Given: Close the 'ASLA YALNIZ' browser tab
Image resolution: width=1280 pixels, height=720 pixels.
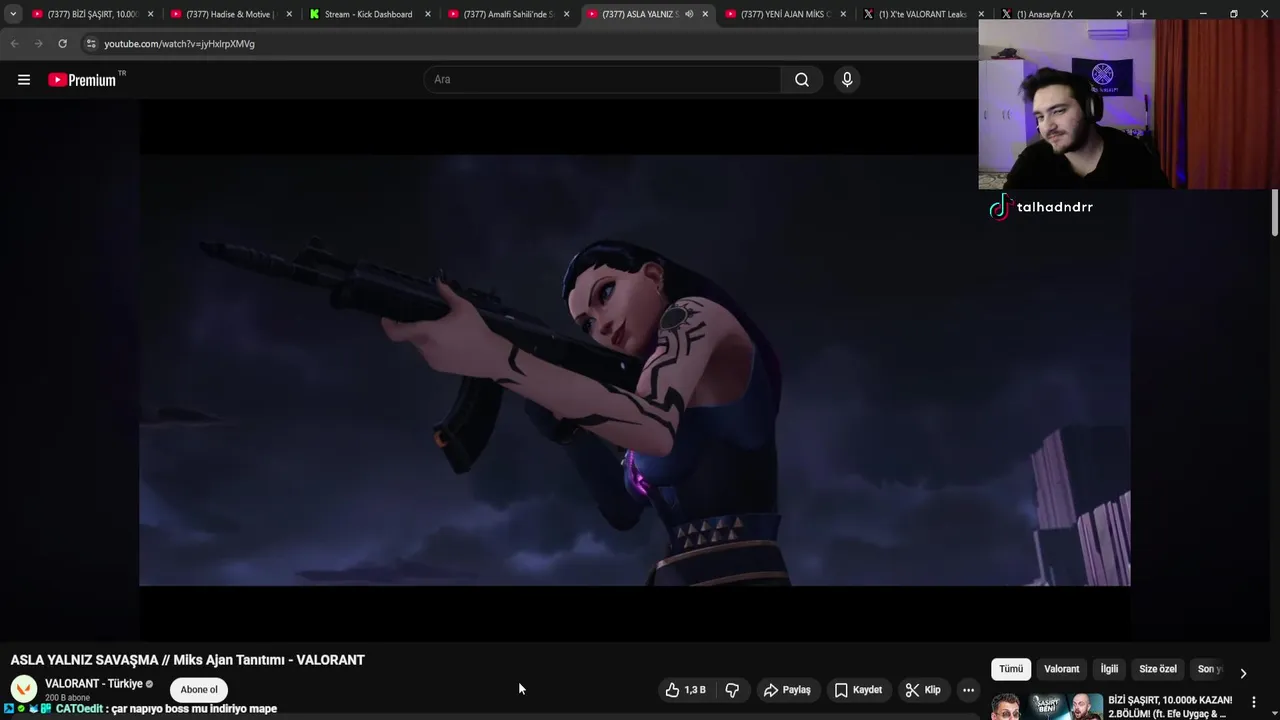Looking at the screenshot, I should [x=705, y=14].
